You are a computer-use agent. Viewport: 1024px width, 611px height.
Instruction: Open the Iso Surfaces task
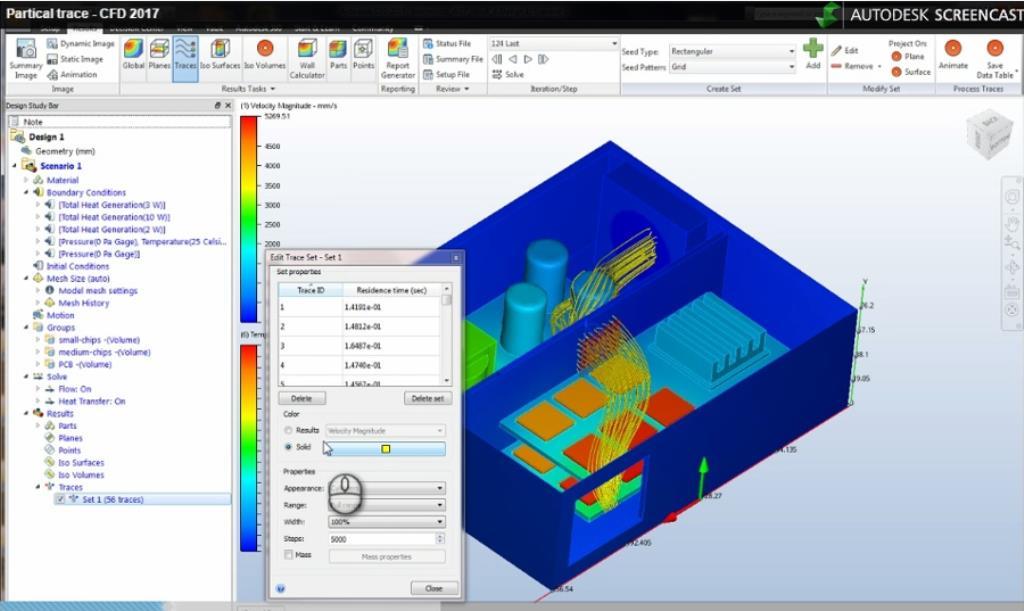click(x=220, y=54)
